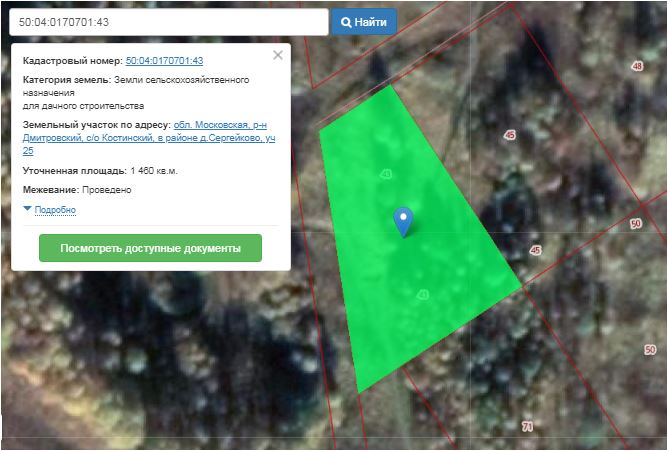Click label 50 nearest the 71 label

pos(650,349)
